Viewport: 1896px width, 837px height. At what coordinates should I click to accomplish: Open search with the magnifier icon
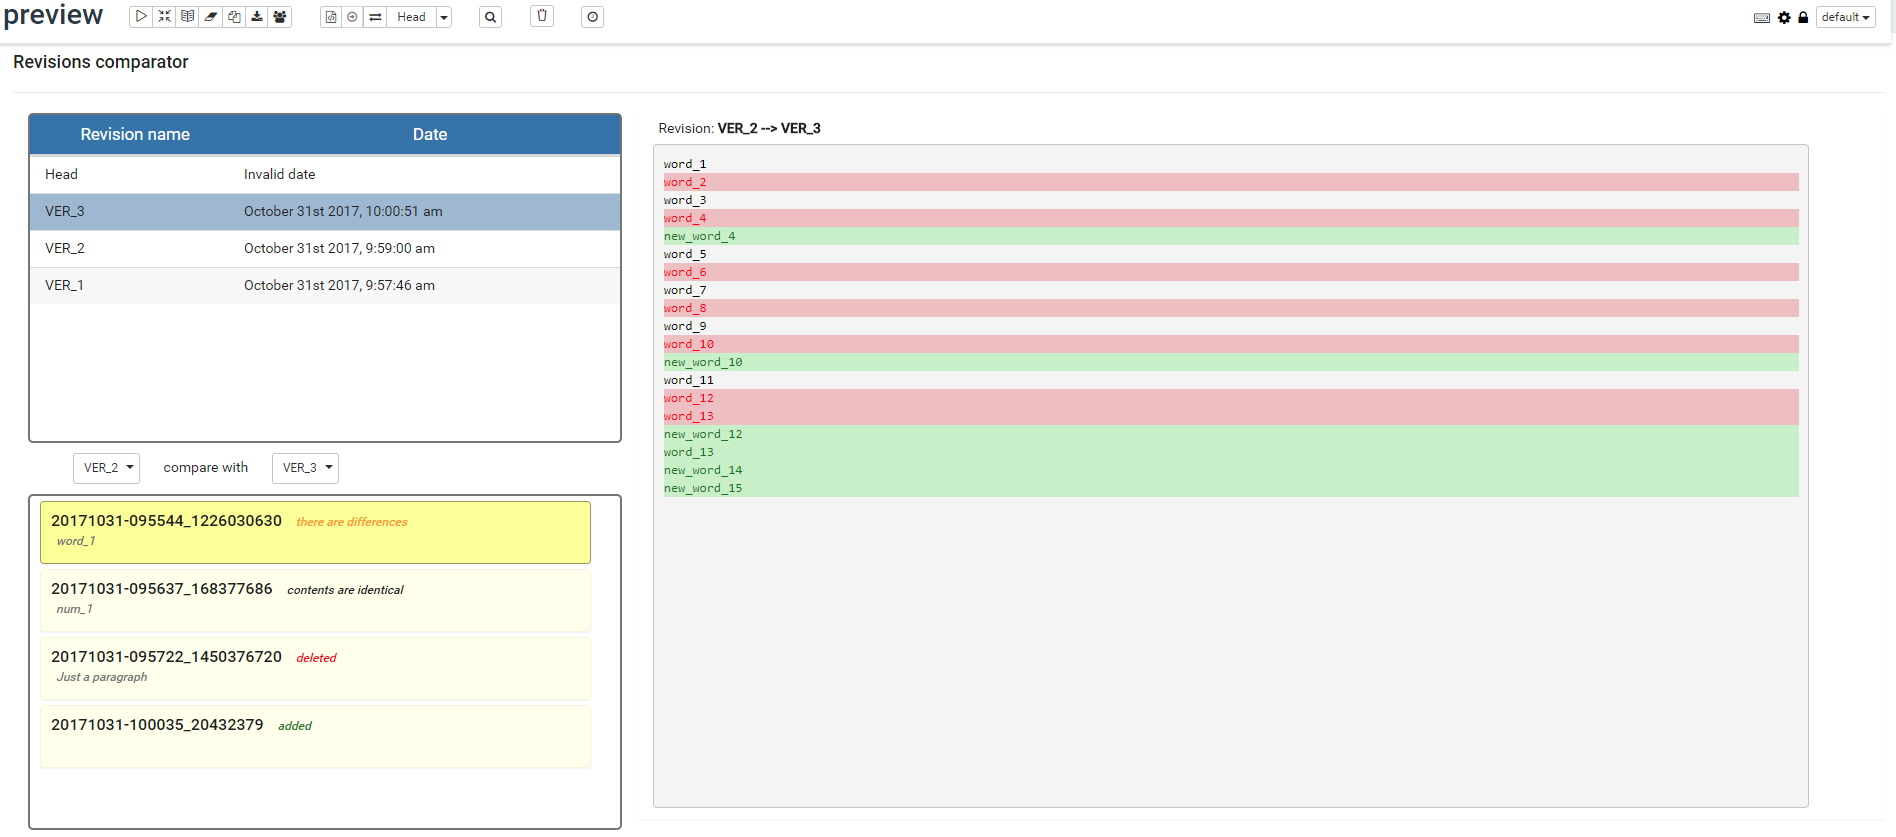click(x=490, y=17)
